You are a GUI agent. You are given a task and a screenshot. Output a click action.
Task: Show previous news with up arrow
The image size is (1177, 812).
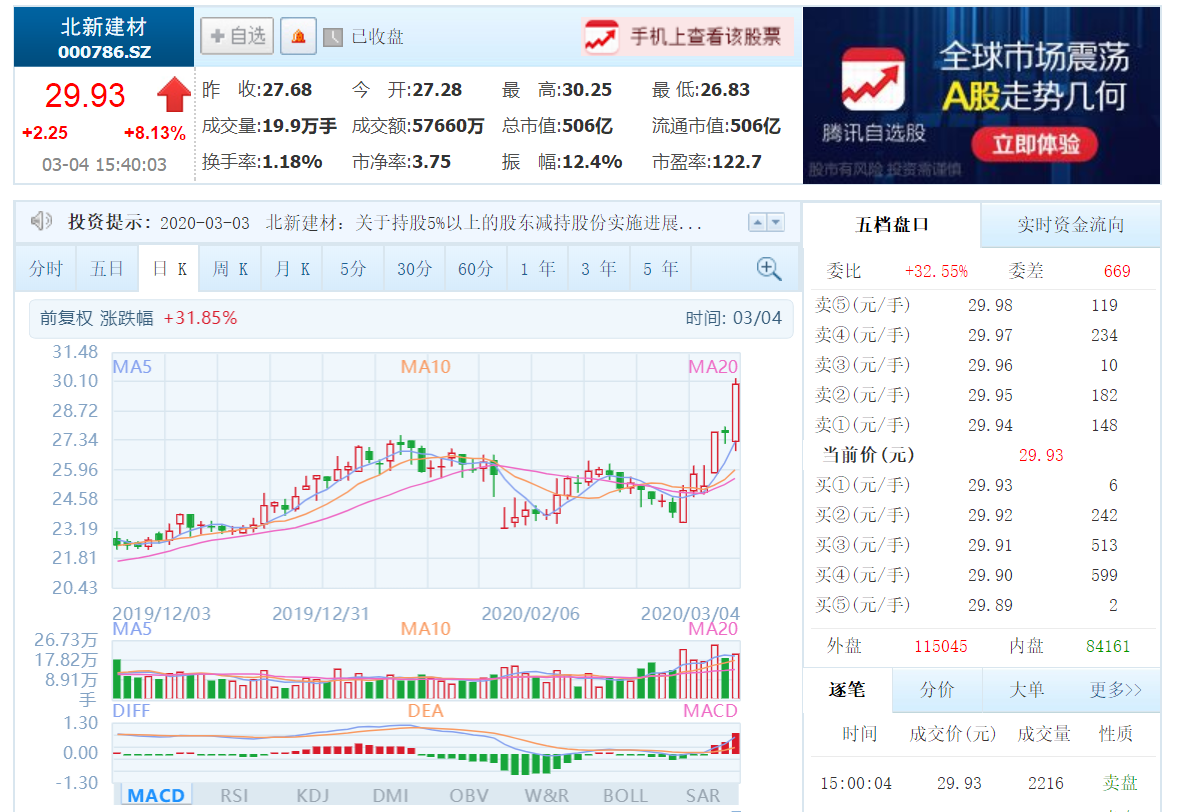click(x=757, y=222)
